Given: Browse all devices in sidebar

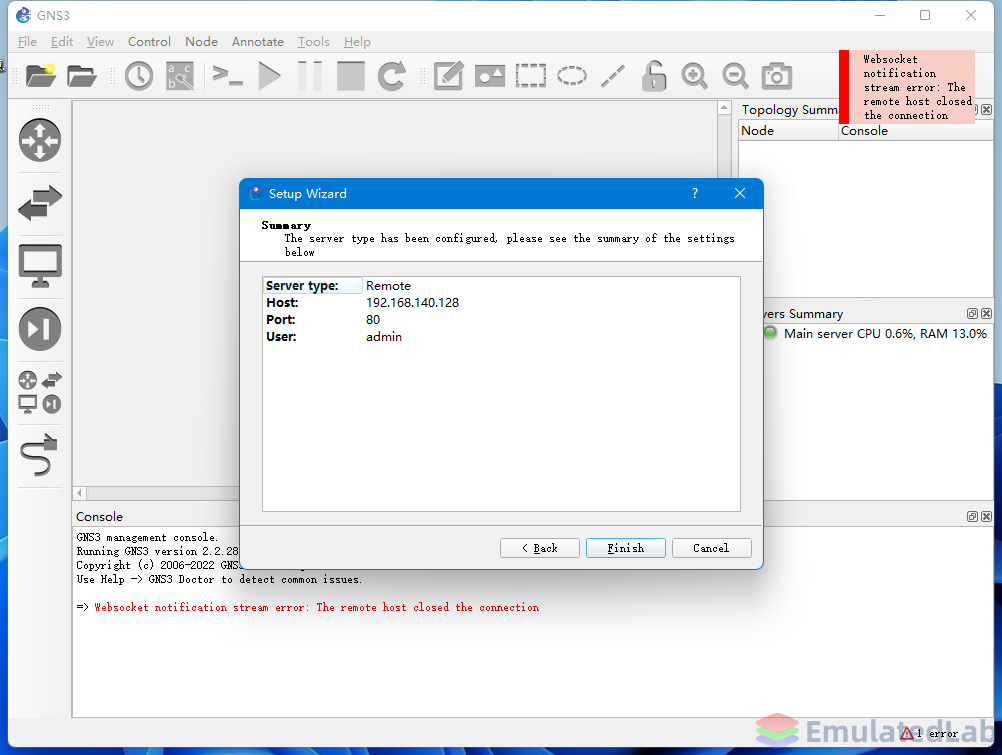Looking at the screenshot, I should pos(40,392).
